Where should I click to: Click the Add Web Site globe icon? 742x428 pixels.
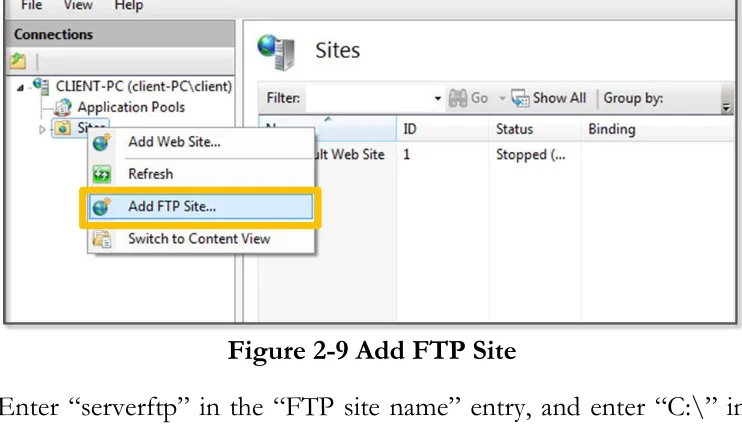coord(102,142)
